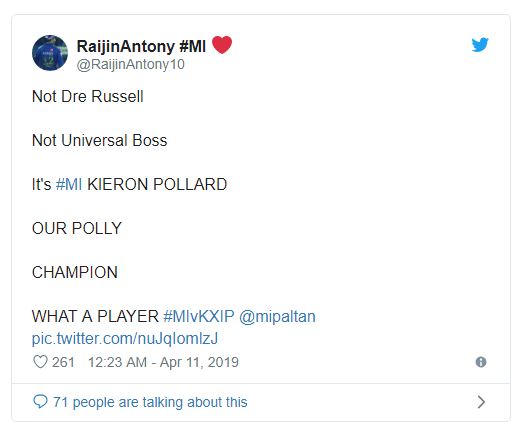Click the red heart emoji in name
The height and width of the screenshot is (431, 529).
click(222, 45)
